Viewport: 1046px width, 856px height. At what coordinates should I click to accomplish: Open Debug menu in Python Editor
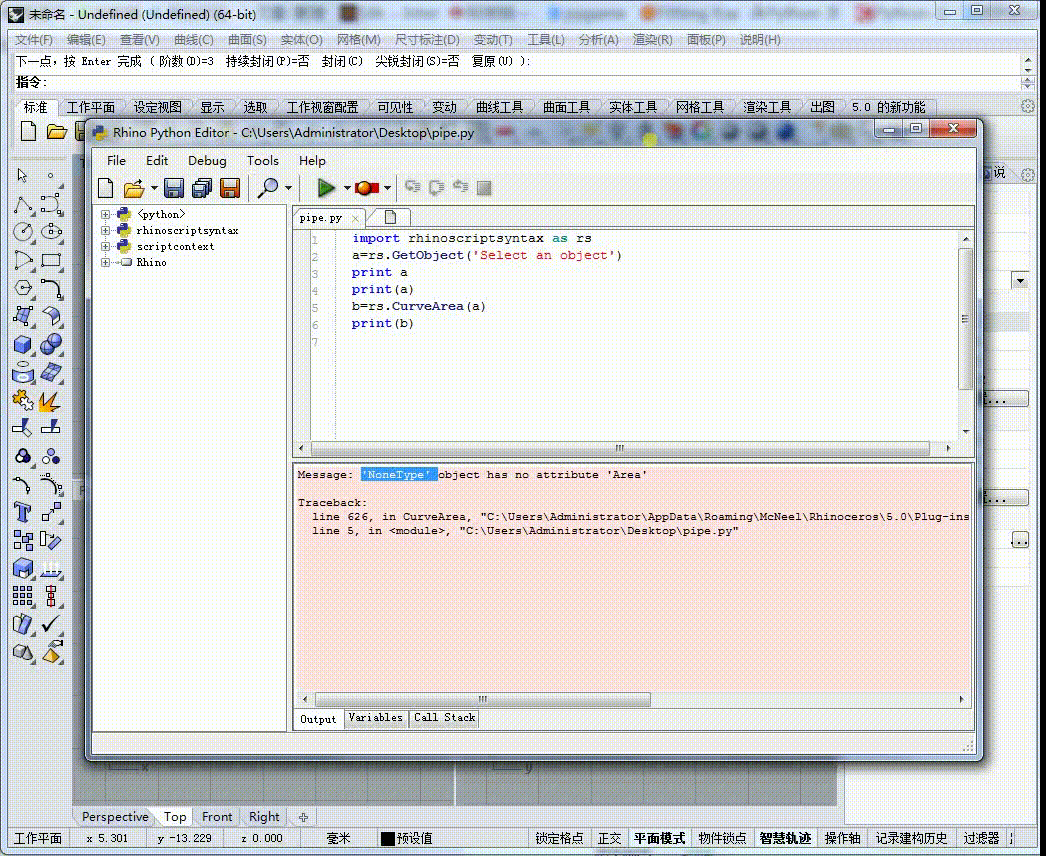pos(207,161)
